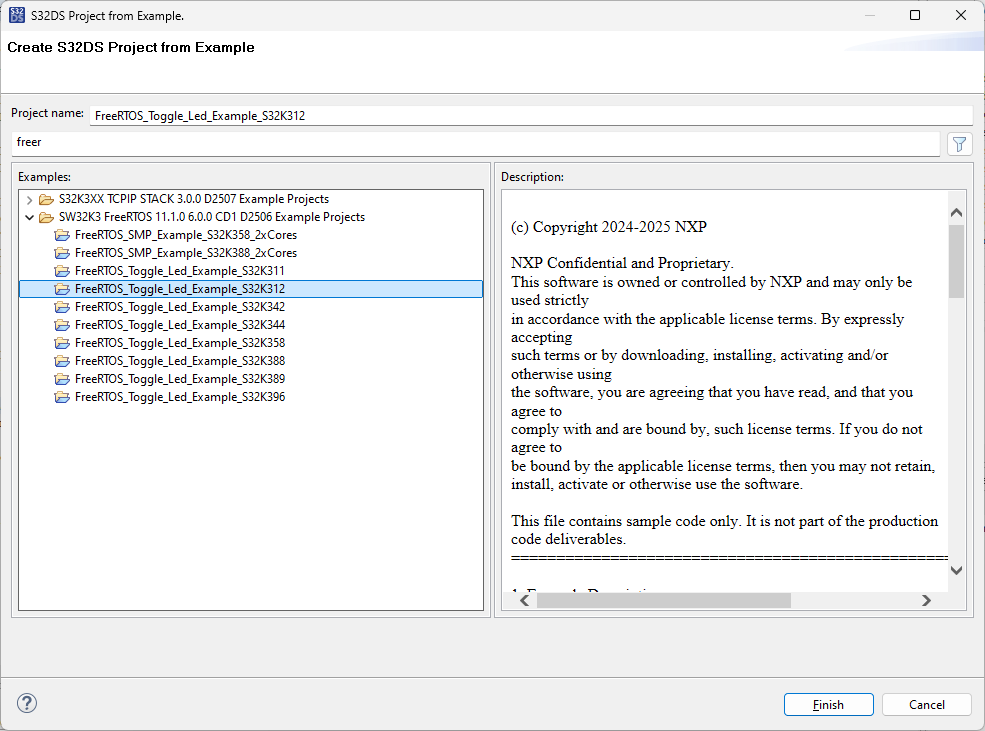985x731 pixels.
Task: Click the filter funnel icon beside search
Action: tap(959, 144)
